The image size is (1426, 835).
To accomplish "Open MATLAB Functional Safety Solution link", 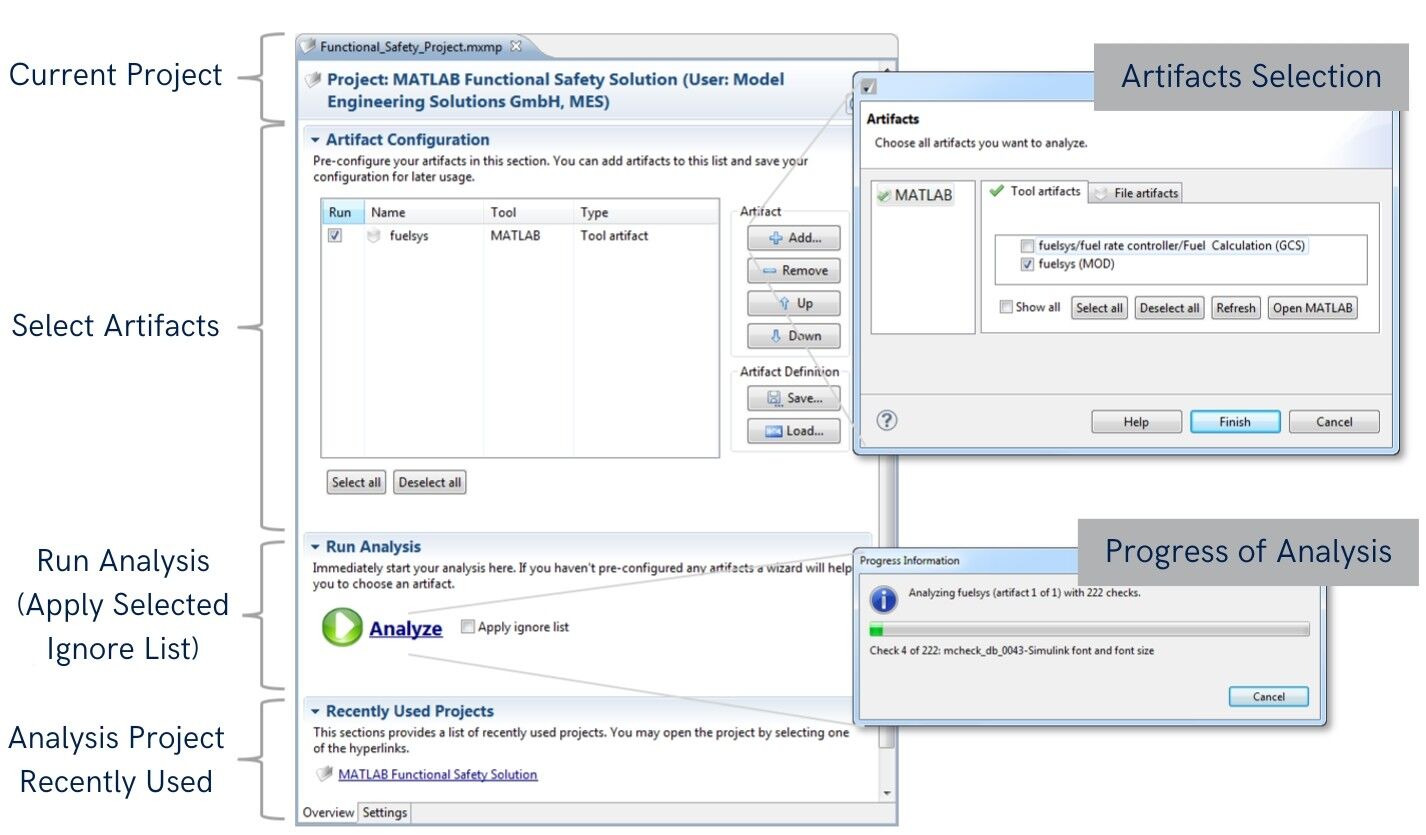I will pyautogui.click(x=437, y=775).
